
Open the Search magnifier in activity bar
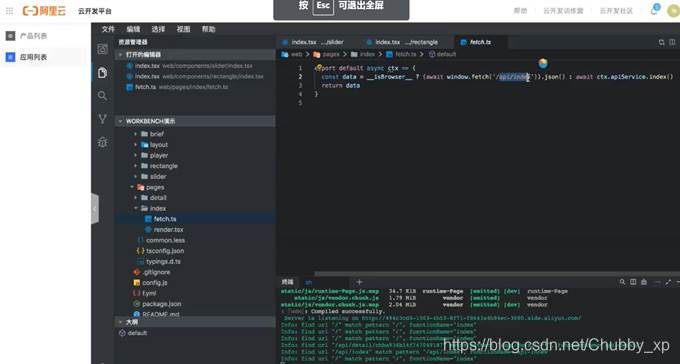click(102, 95)
